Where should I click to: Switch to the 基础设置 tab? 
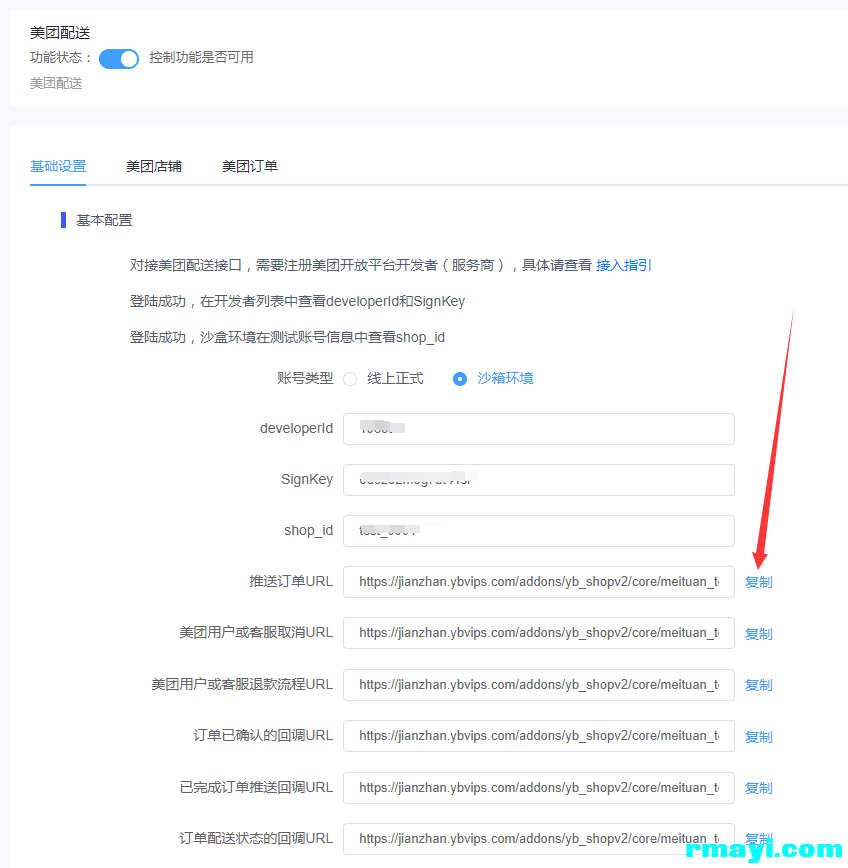pyautogui.click(x=58, y=166)
